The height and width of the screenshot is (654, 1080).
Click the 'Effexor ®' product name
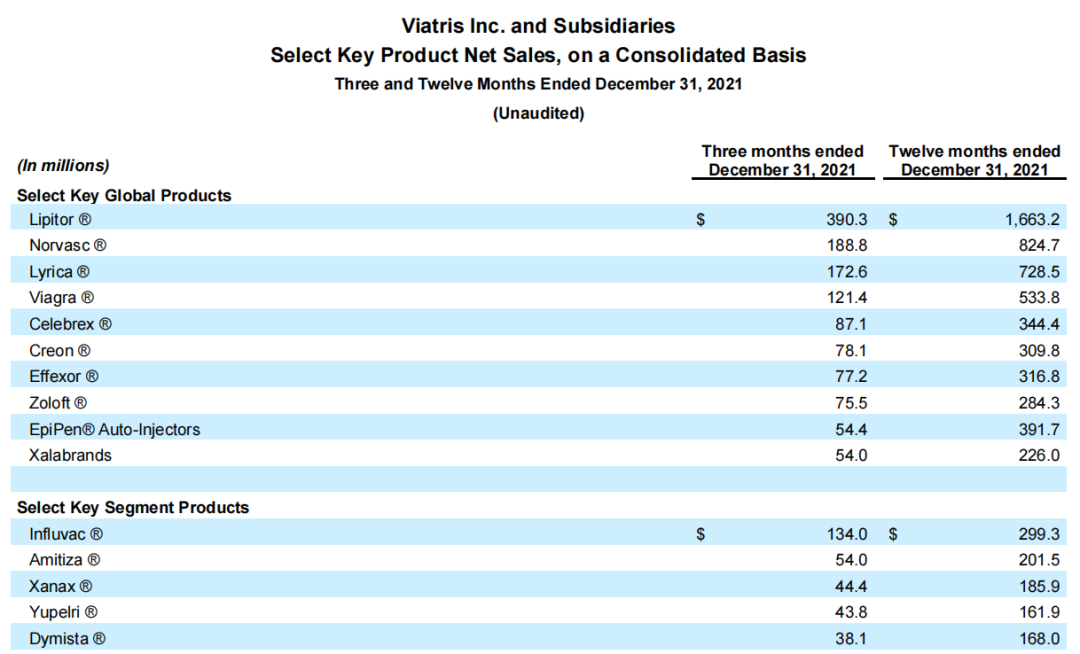click(x=64, y=377)
